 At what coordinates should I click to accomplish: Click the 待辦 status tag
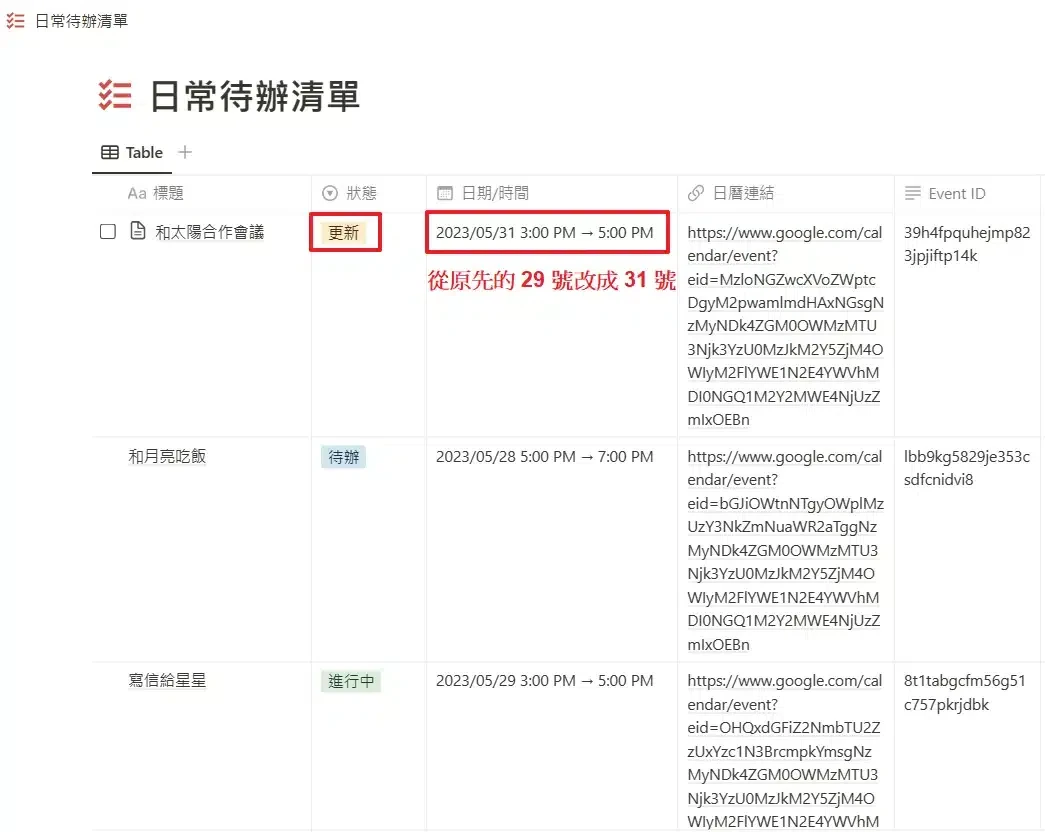[344, 457]
